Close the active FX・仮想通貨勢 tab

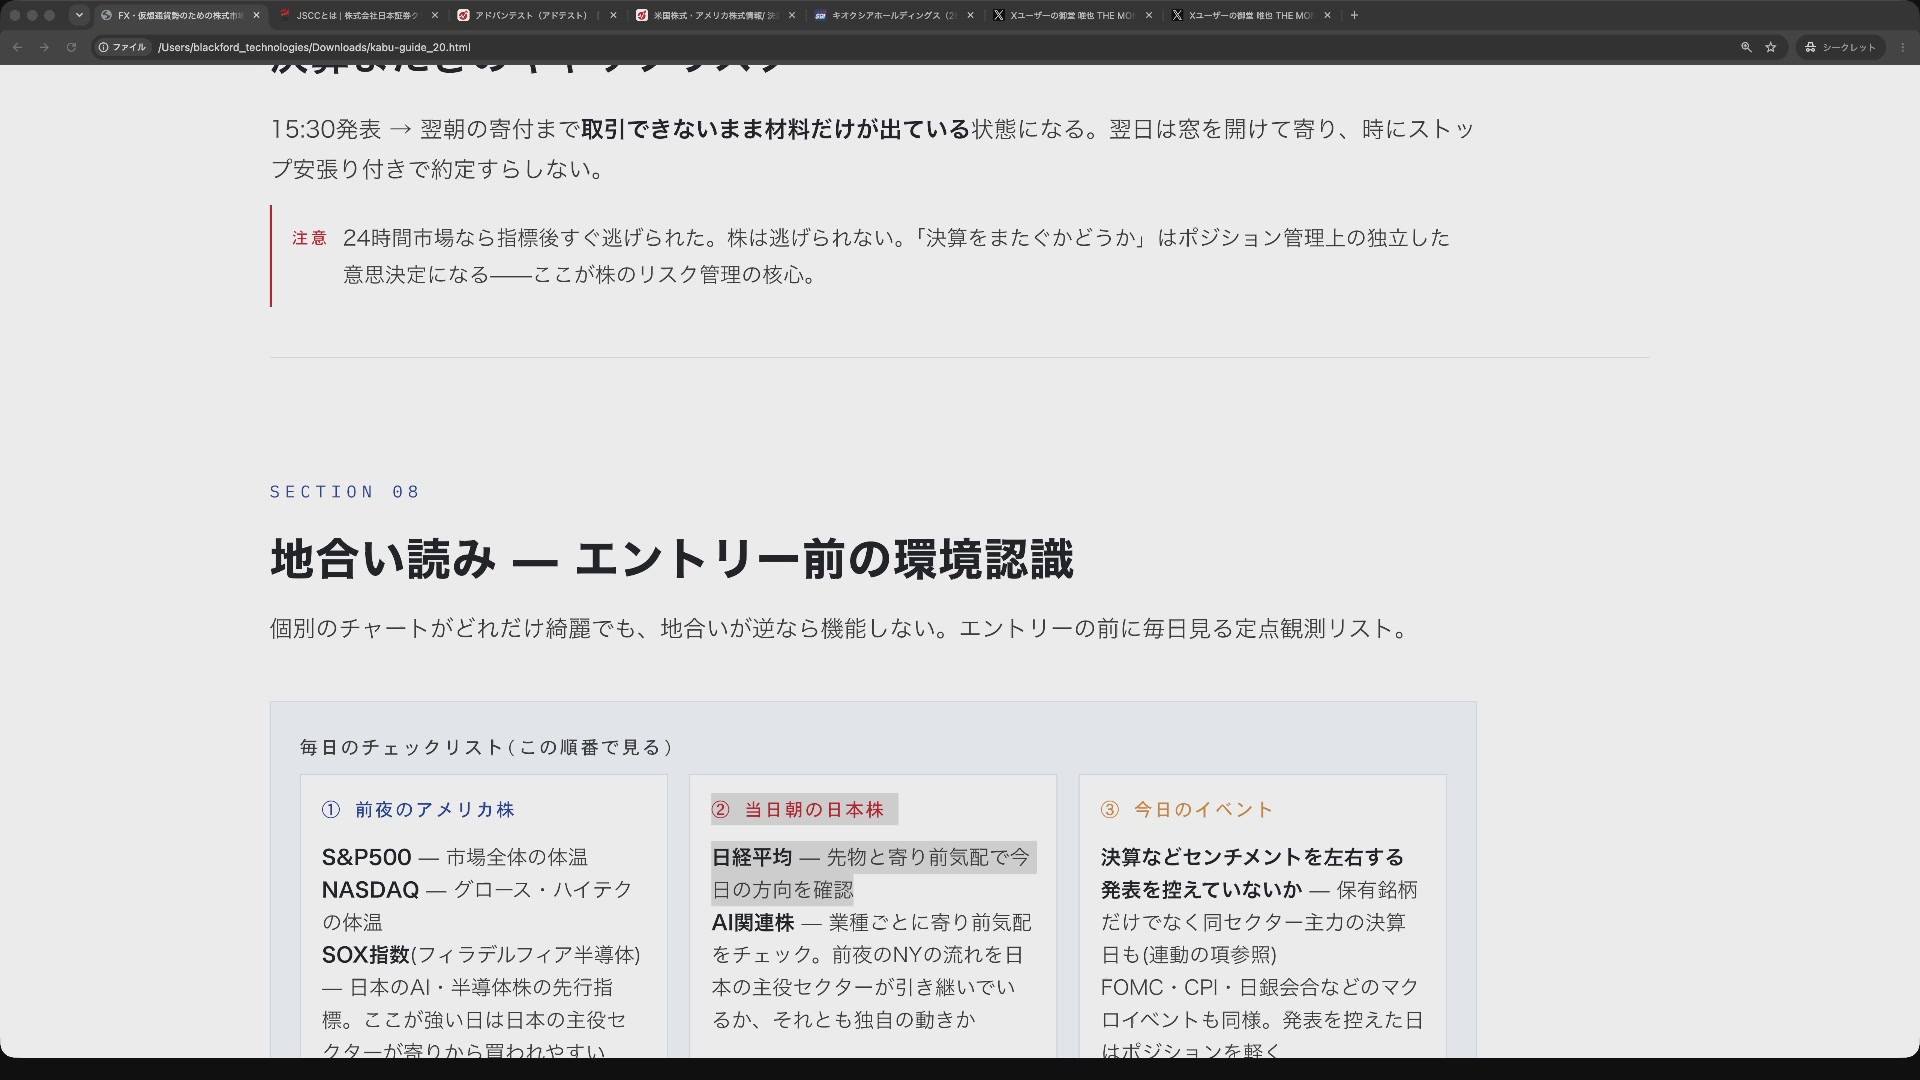[256, 15]
